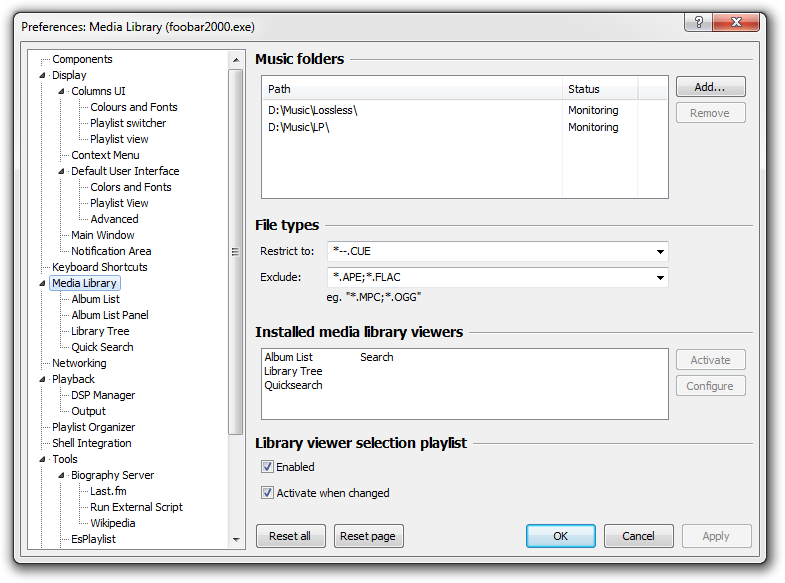The width and height of the screenshot is (785, 583).
Task: Select Library Tree in installed viewers
Action: click(x=293, y=371)
